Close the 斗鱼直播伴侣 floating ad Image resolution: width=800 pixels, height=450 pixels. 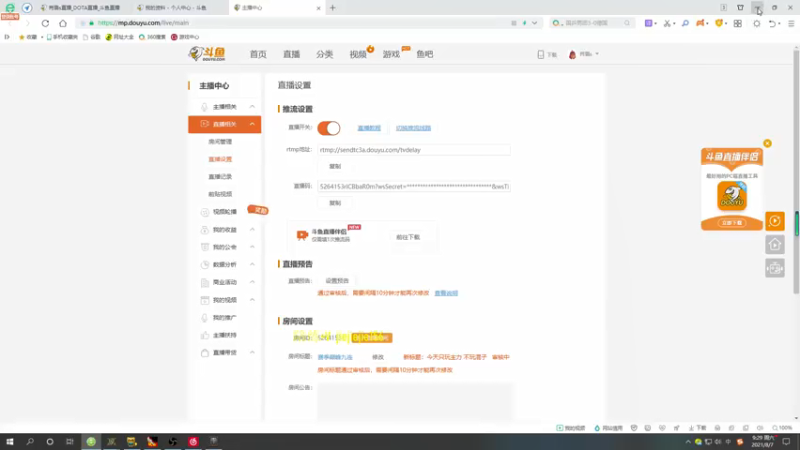tap(767, 143)
